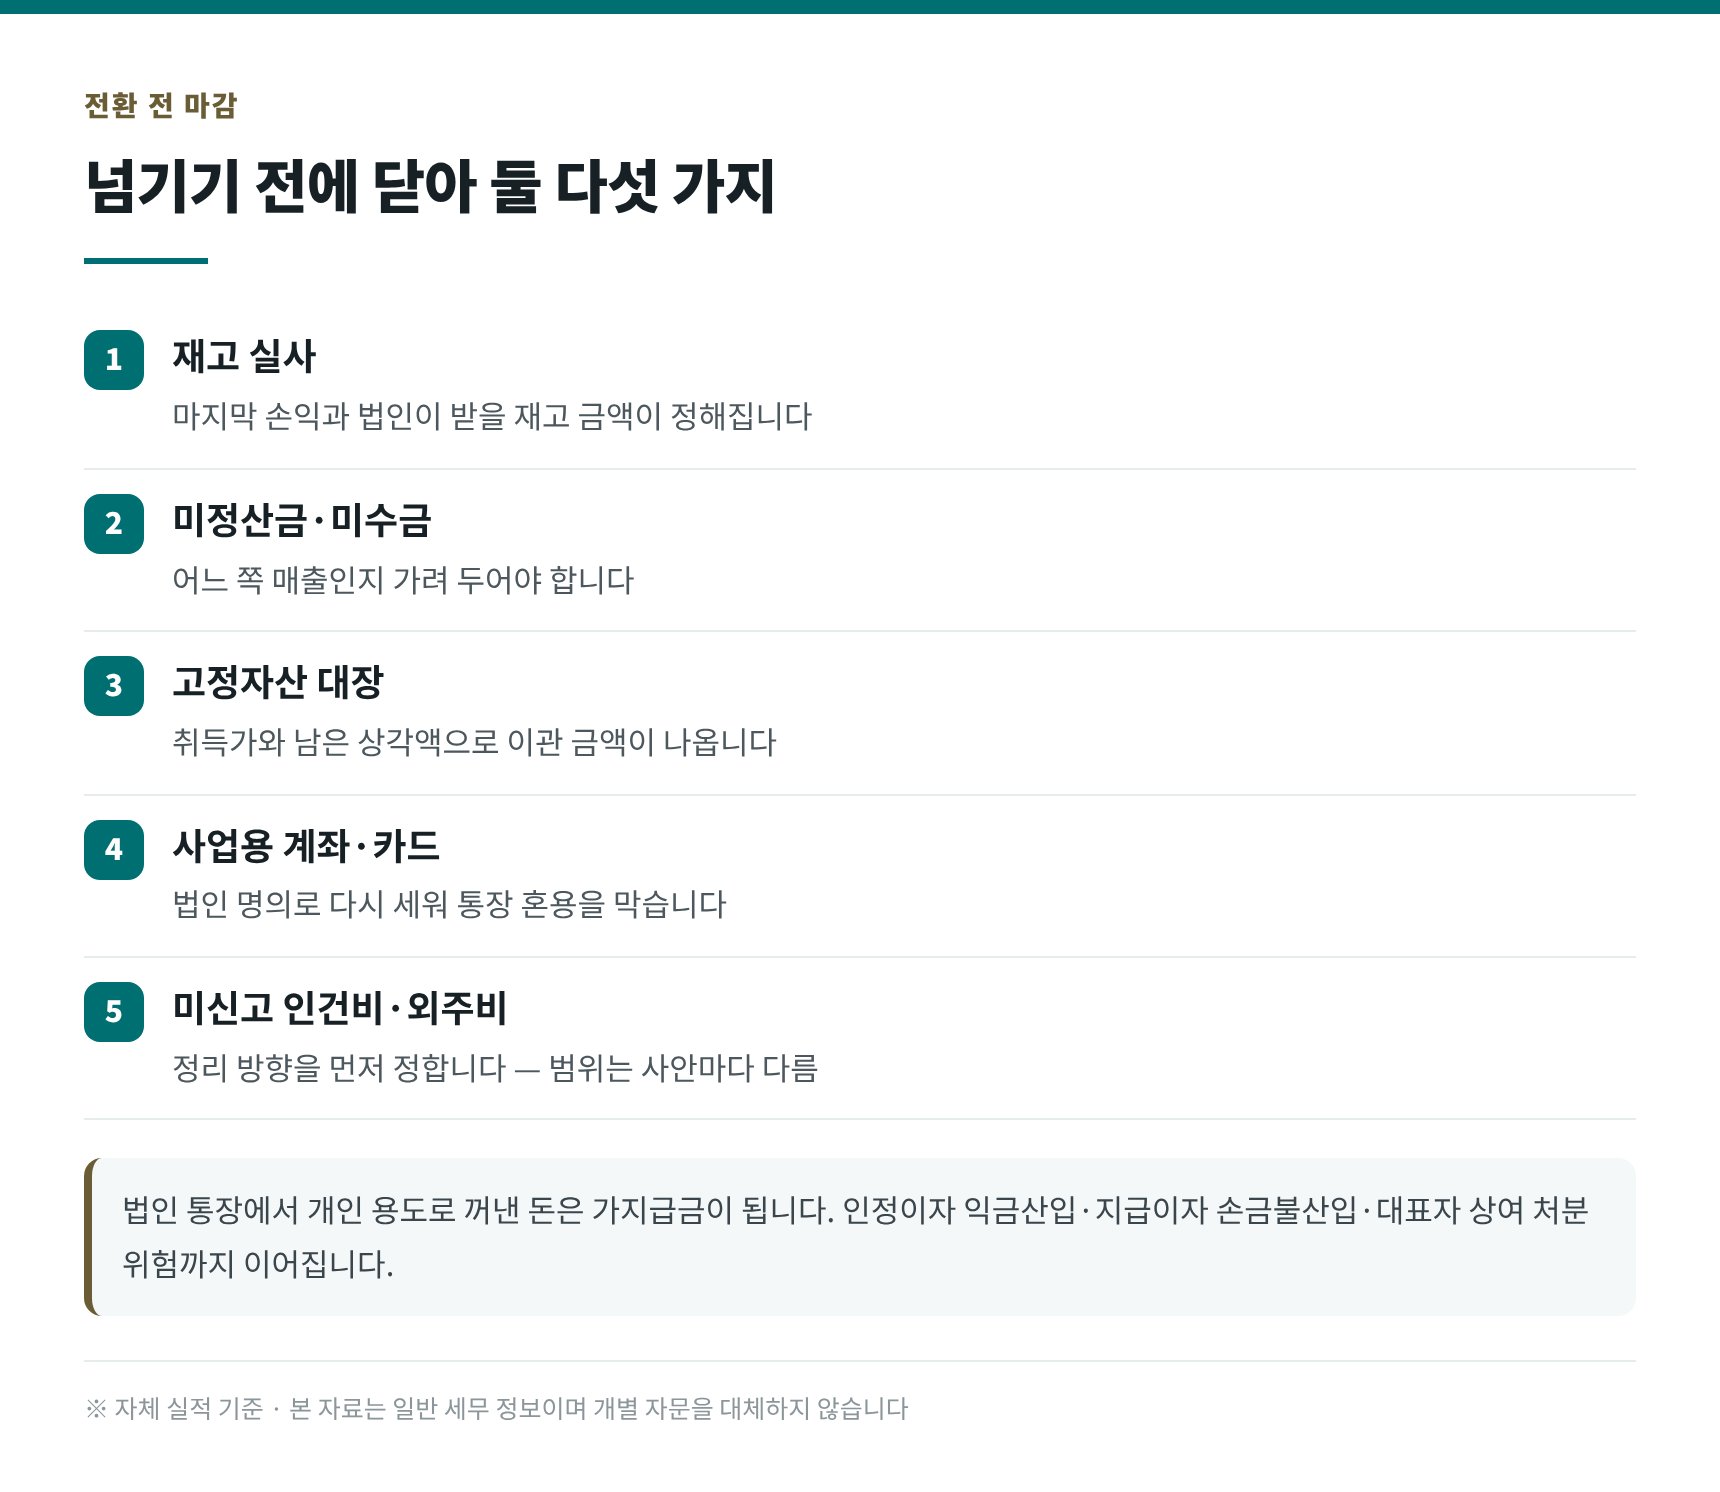Select the heading 사업용 계좌·카드
This screenshot has height=1492, width=1720.
tap(306, 846)
